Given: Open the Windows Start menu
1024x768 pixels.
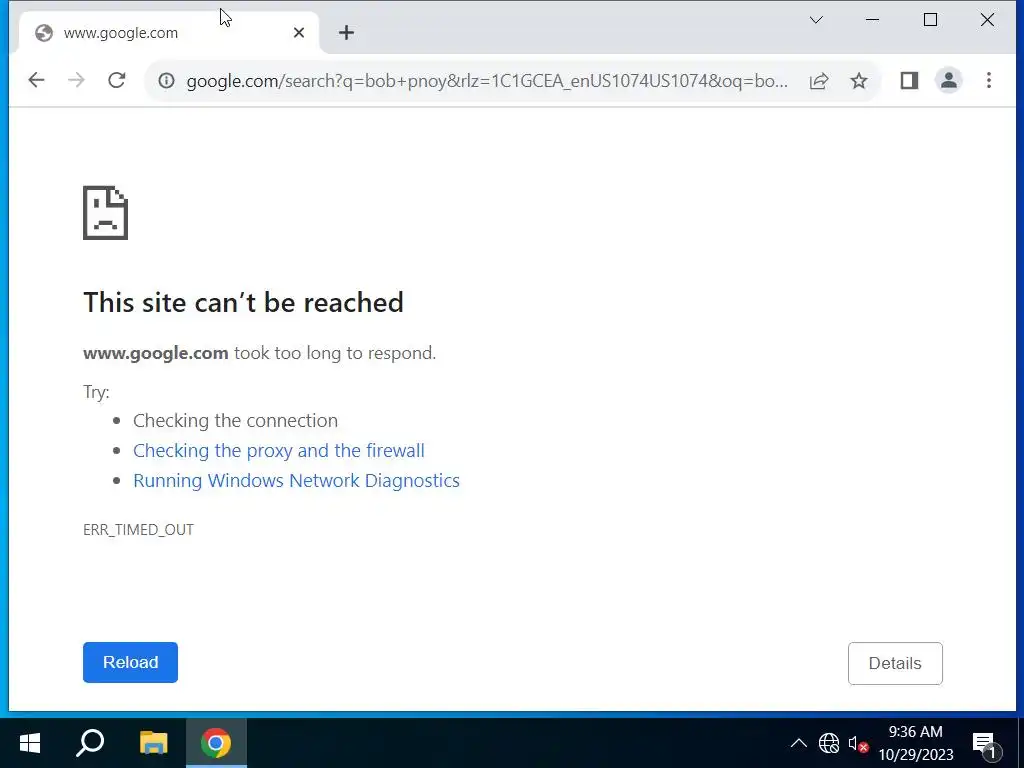Looking at the screenshot, I should click(30, 743).
